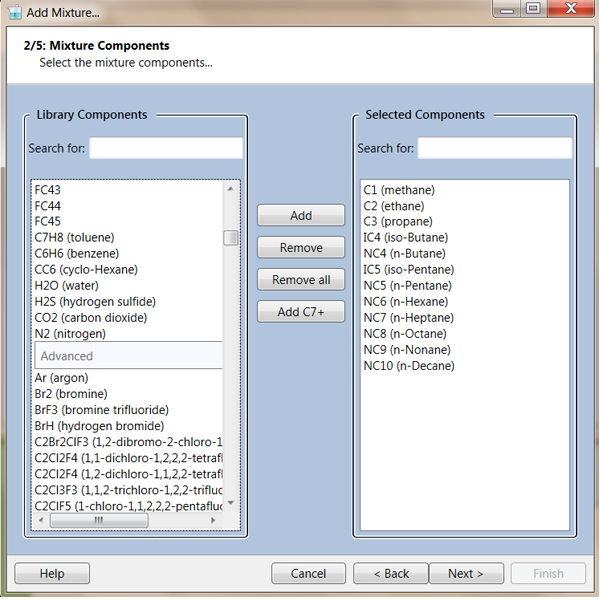Focus the Library Components search field
The height and width of the screenshot is (600, 600).
(x=166, y=148)
